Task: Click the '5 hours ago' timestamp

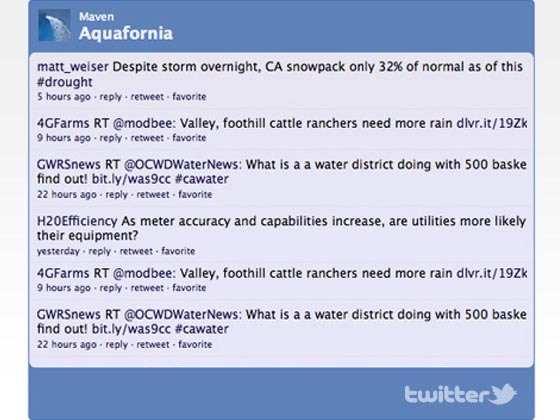Action: click(64, 97)
